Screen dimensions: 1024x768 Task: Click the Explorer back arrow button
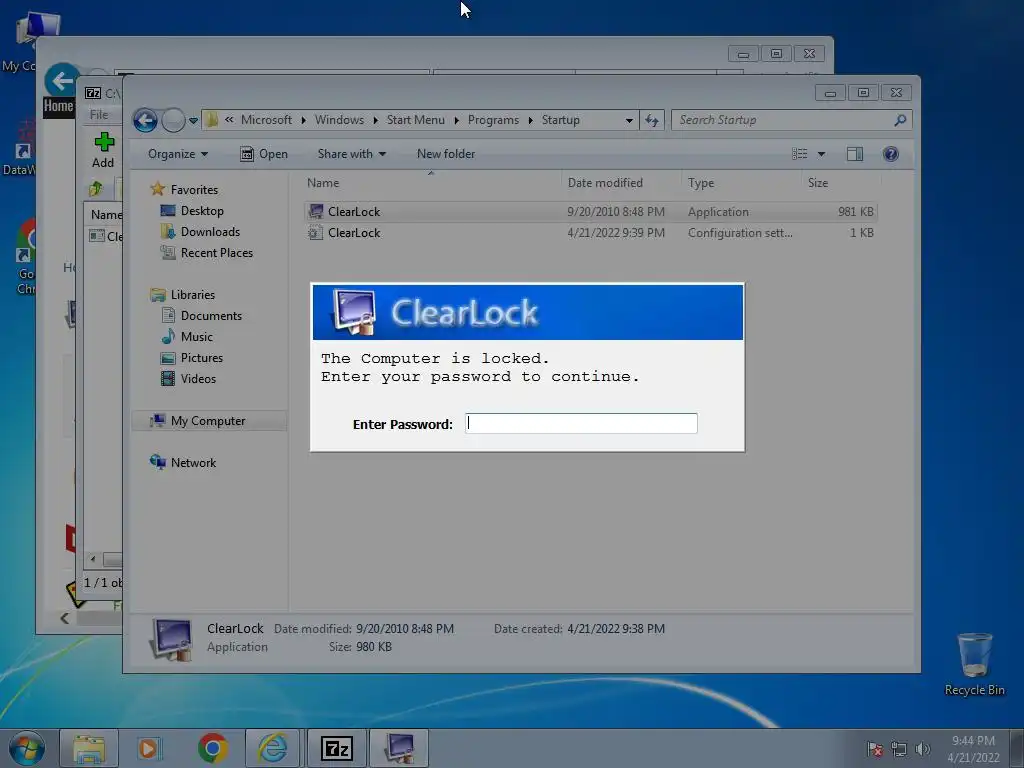pos(145,120)
